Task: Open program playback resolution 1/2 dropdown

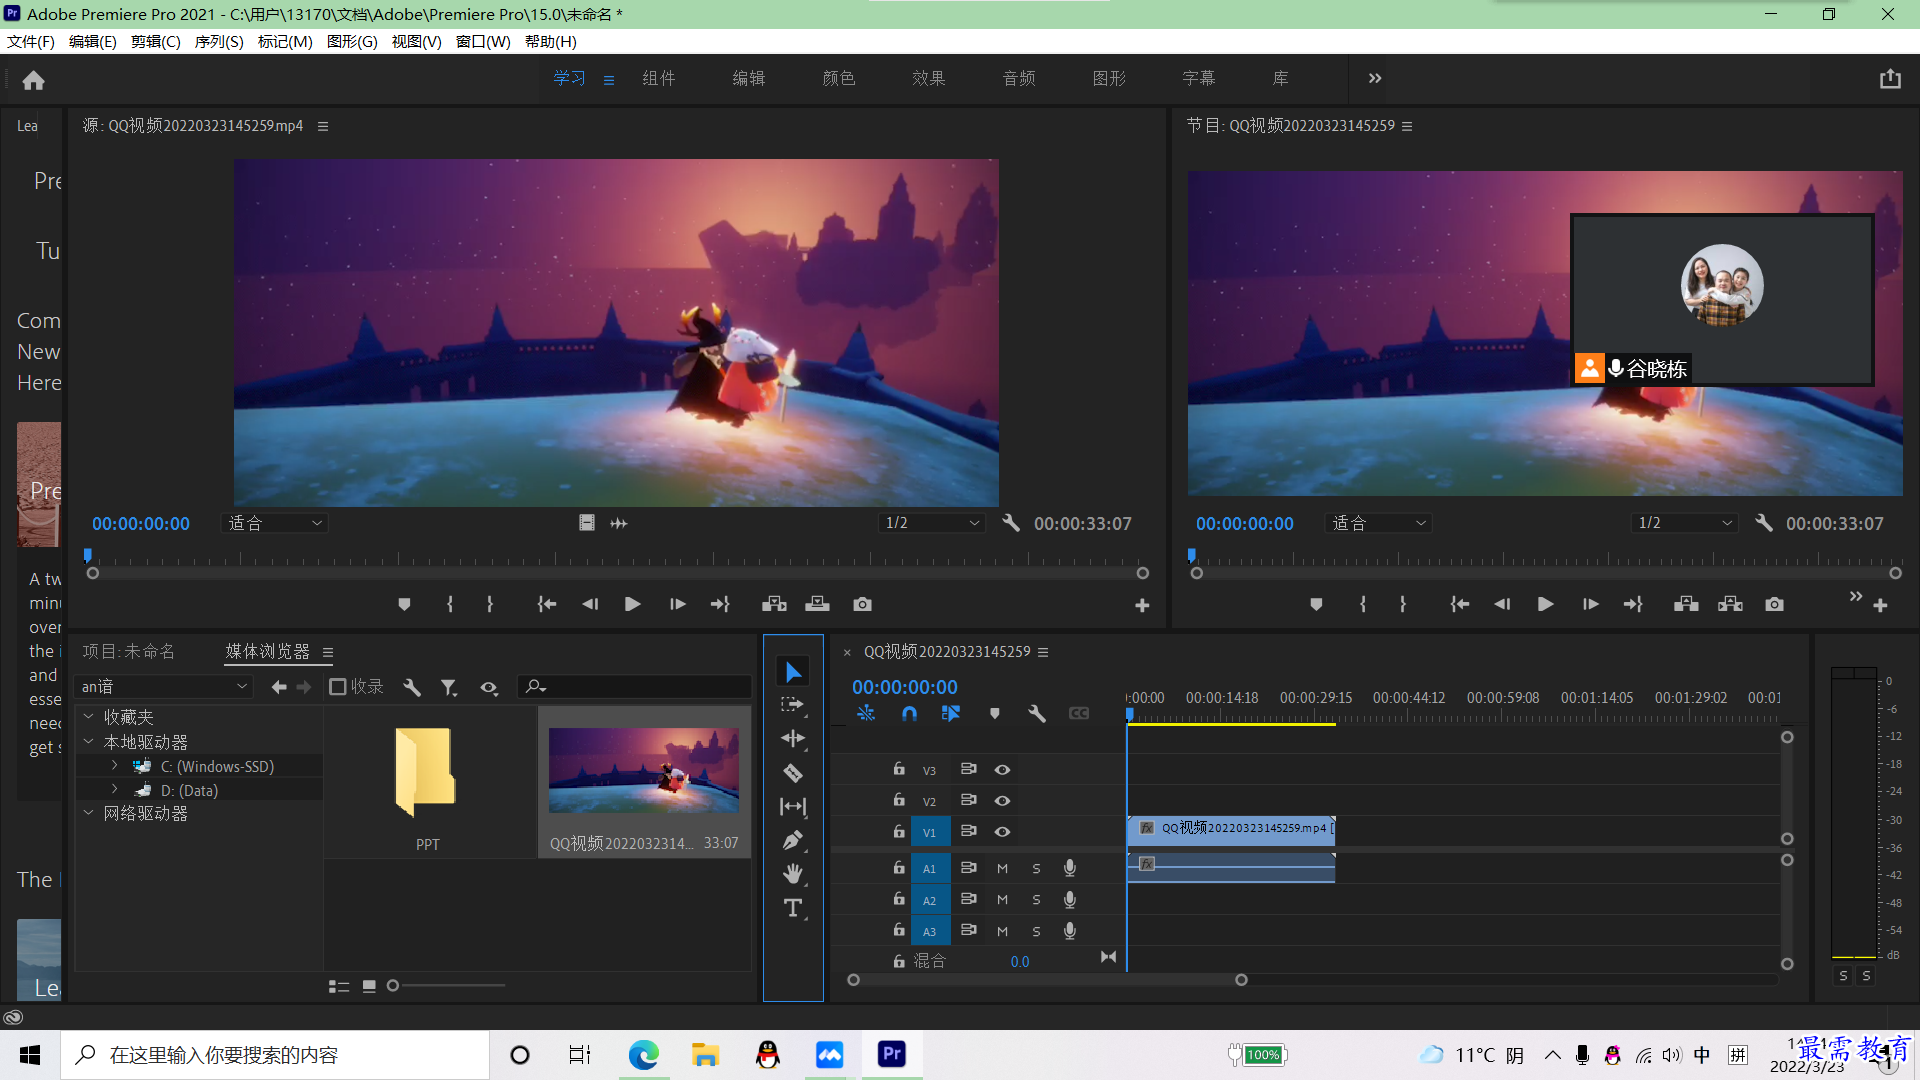Action: coord(1685,523)
